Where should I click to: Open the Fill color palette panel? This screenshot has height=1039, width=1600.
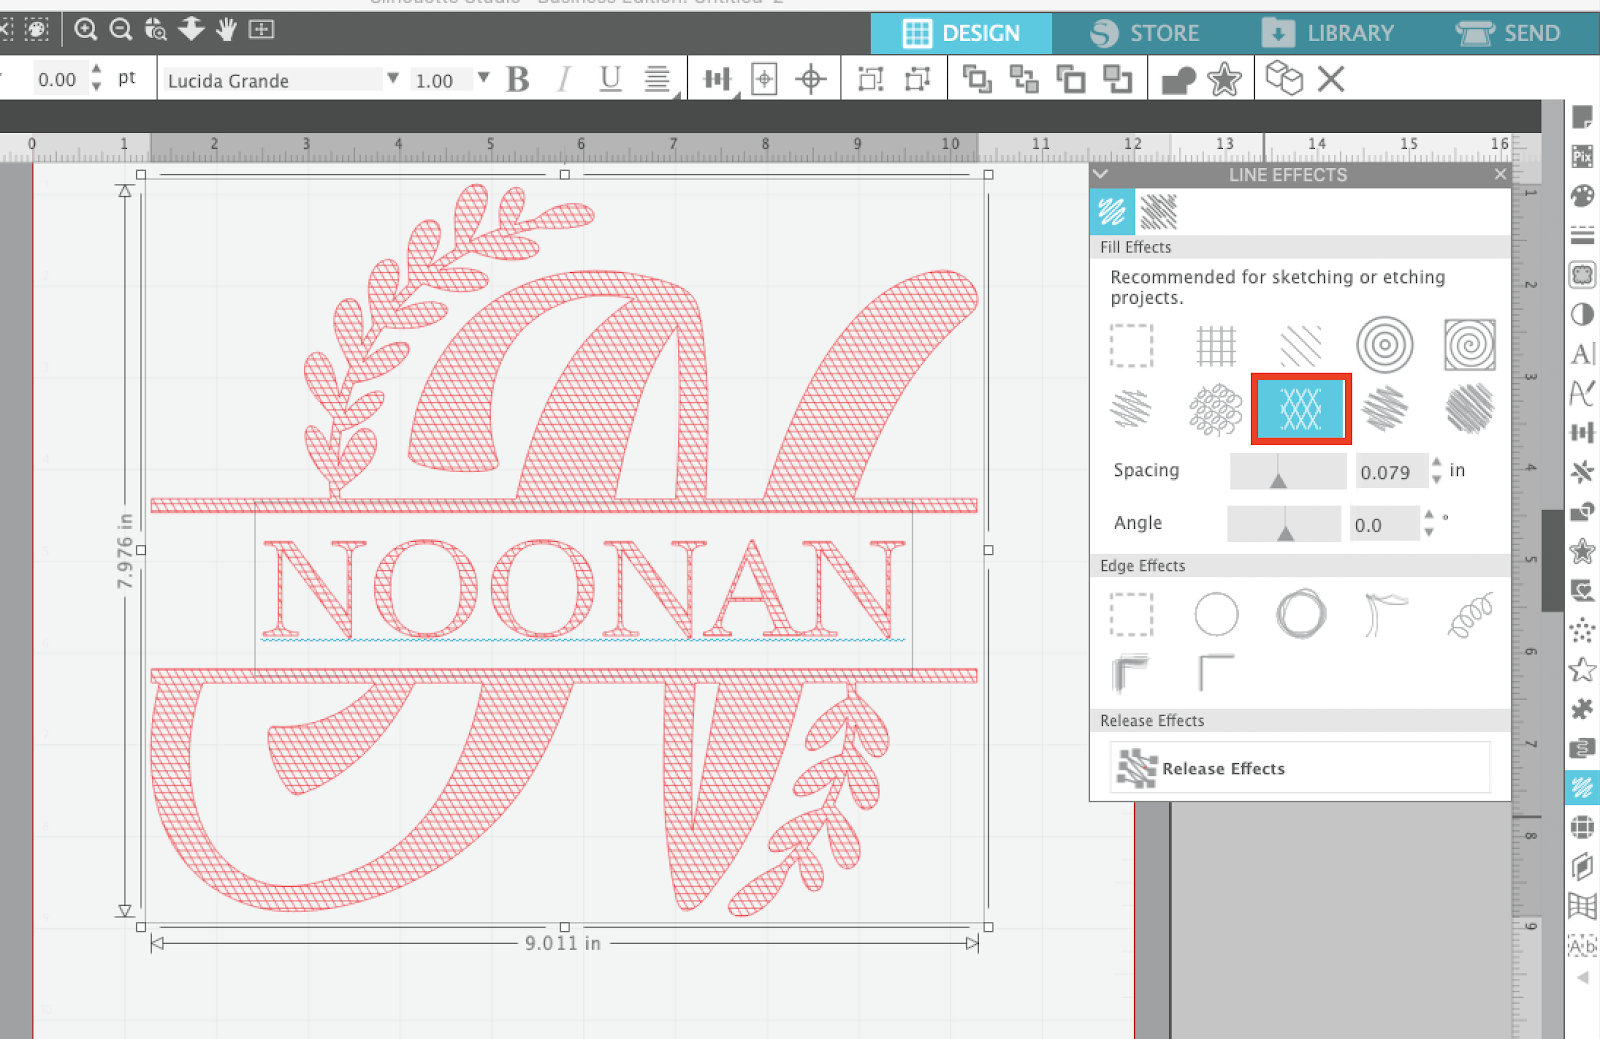point(1582,196)
